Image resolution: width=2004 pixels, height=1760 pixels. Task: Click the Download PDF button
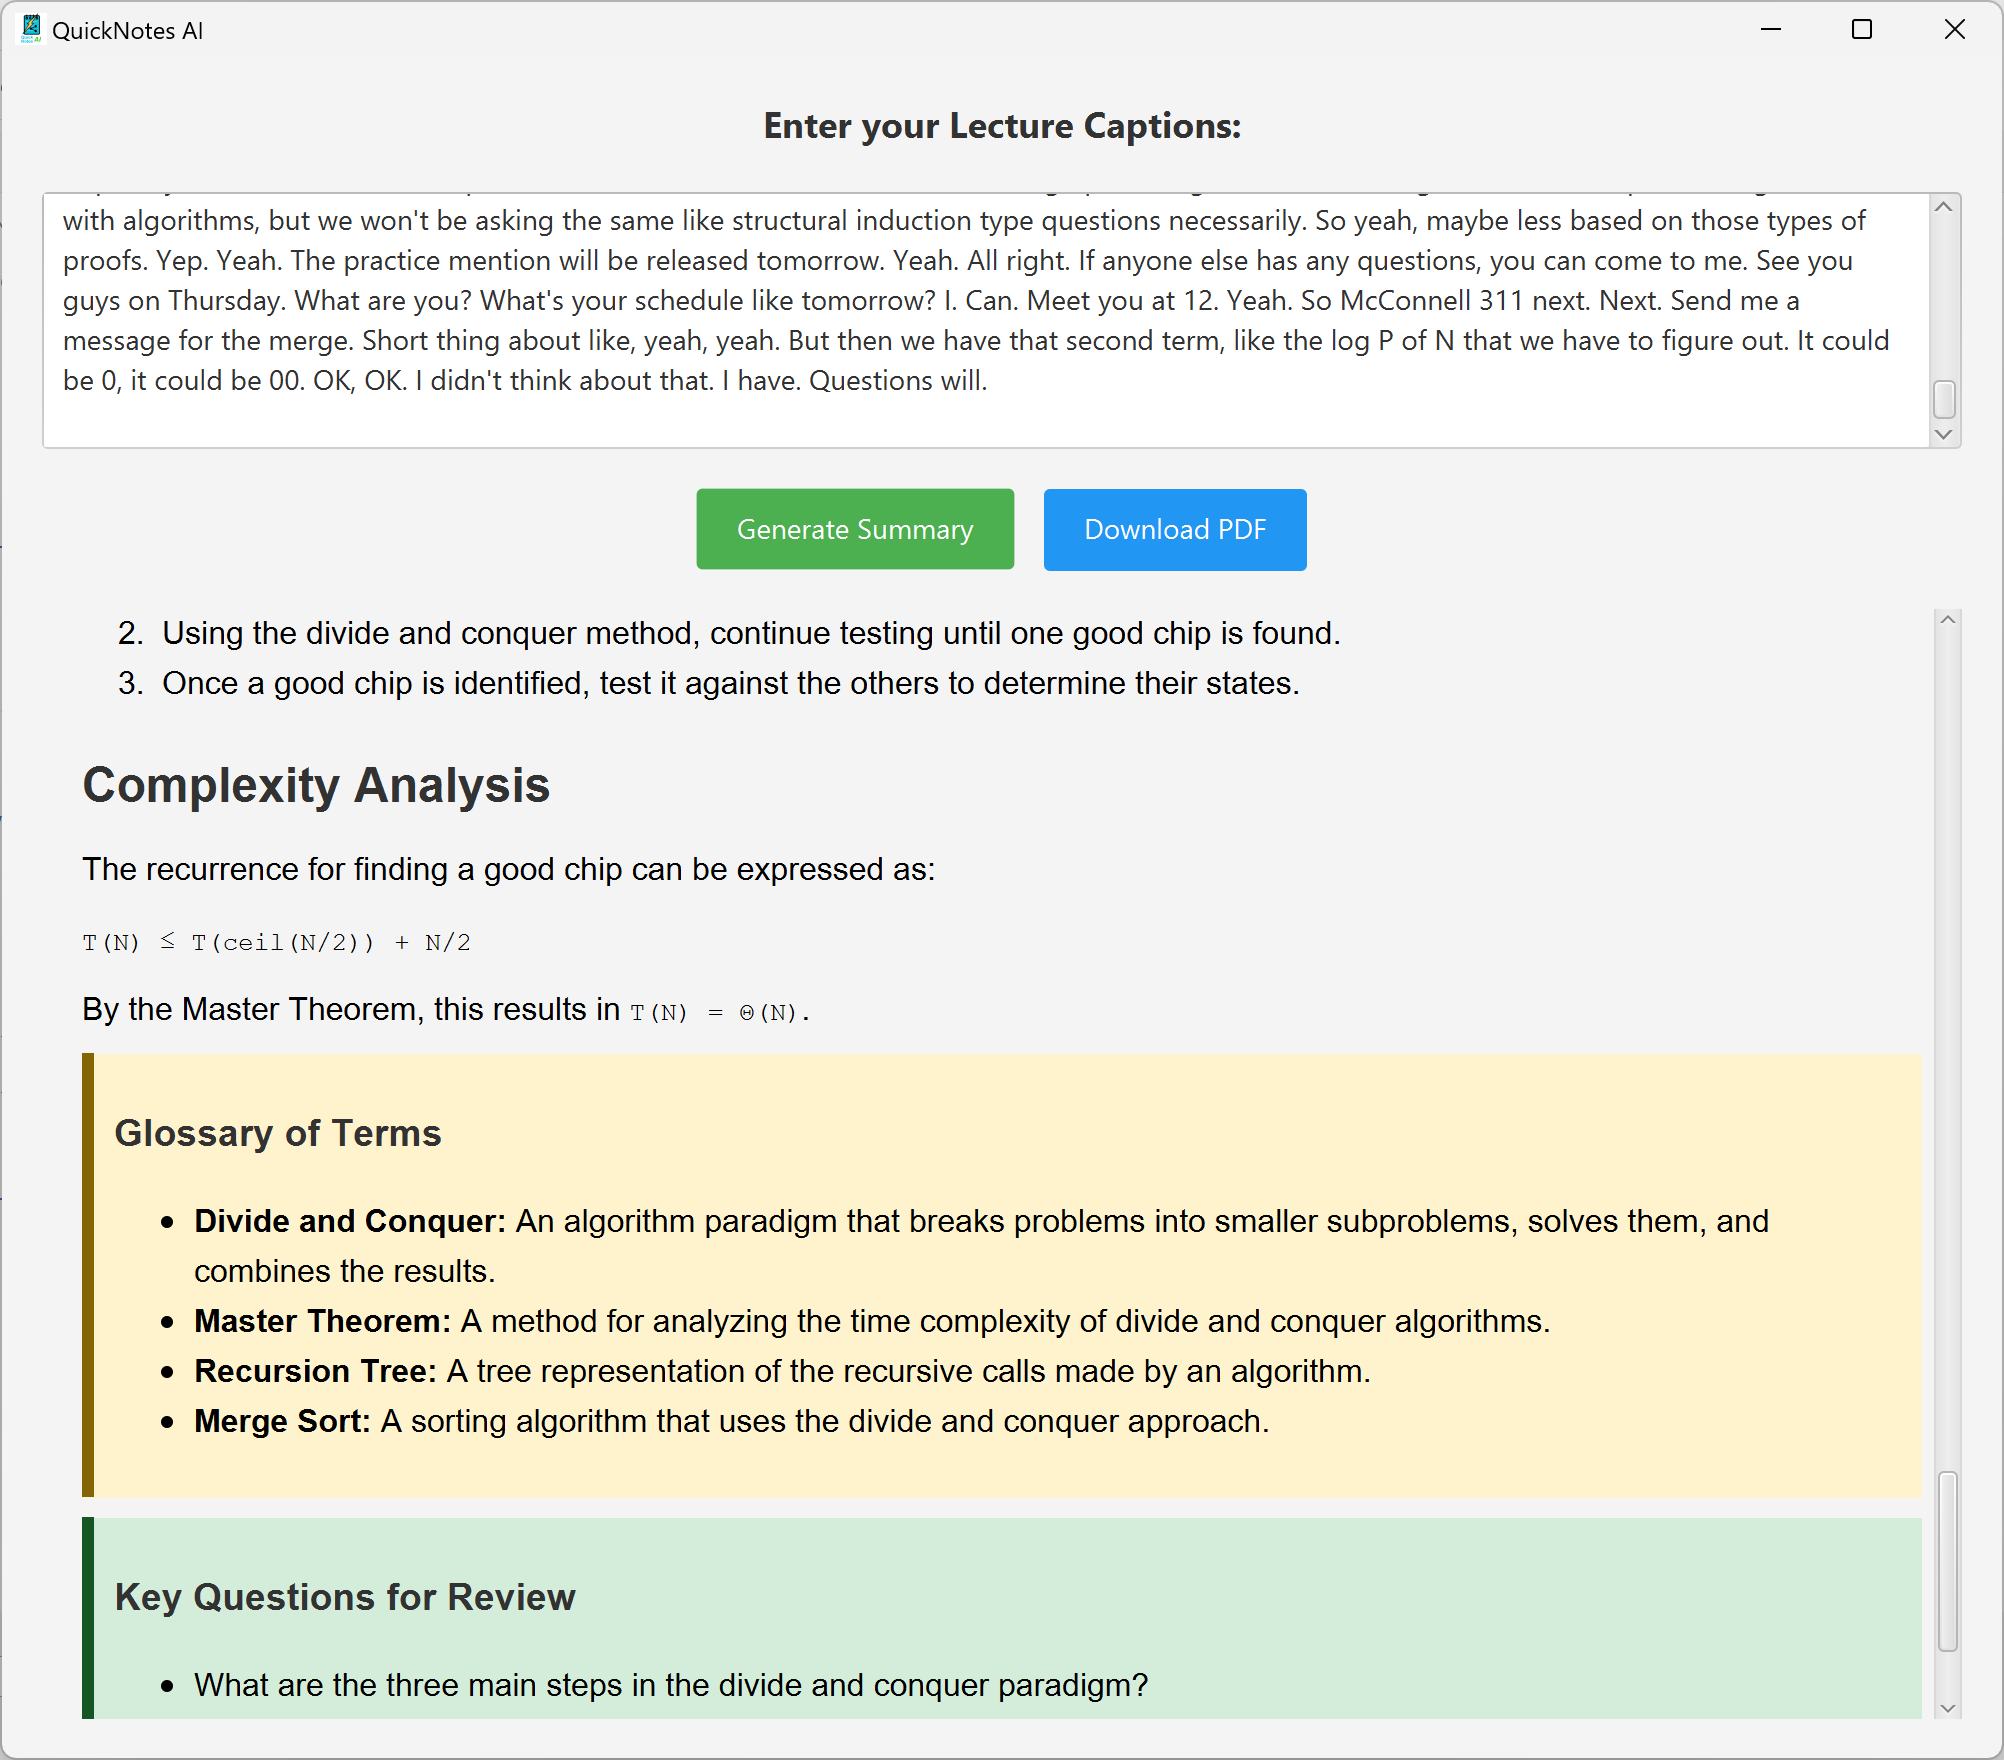(x=1174, y=529)
